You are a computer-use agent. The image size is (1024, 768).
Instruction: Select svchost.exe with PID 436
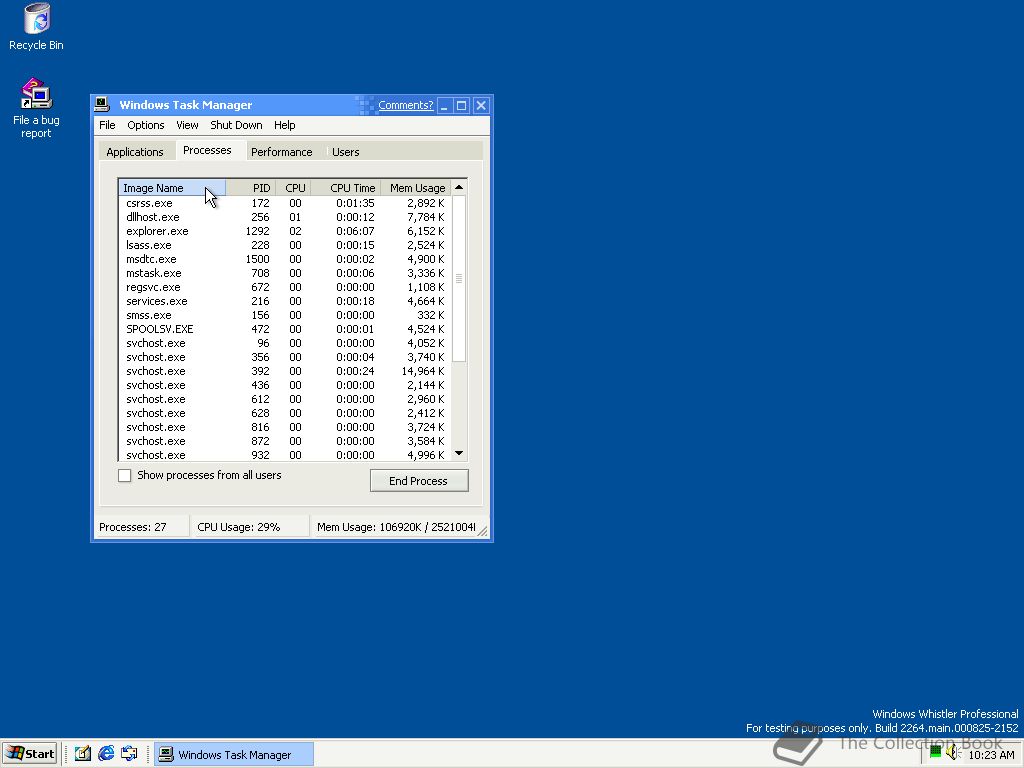pos(285,385)
